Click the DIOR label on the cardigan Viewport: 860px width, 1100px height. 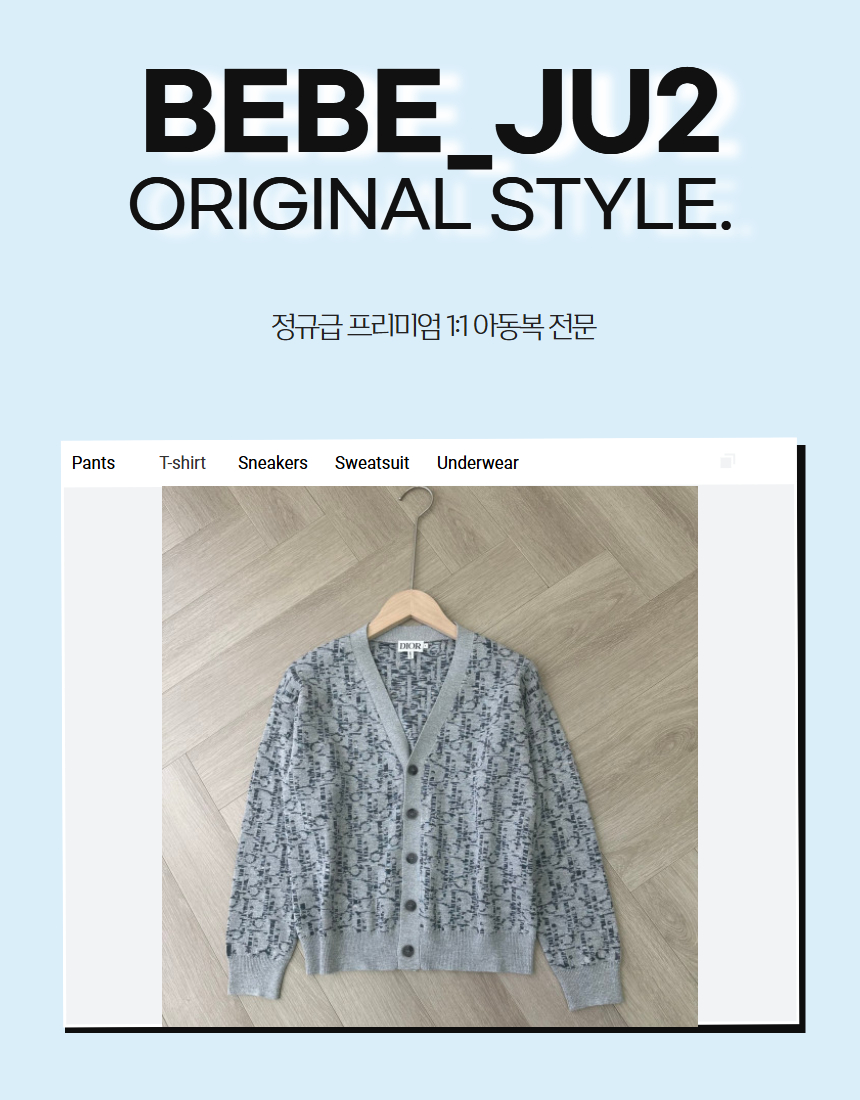[412, 646]
